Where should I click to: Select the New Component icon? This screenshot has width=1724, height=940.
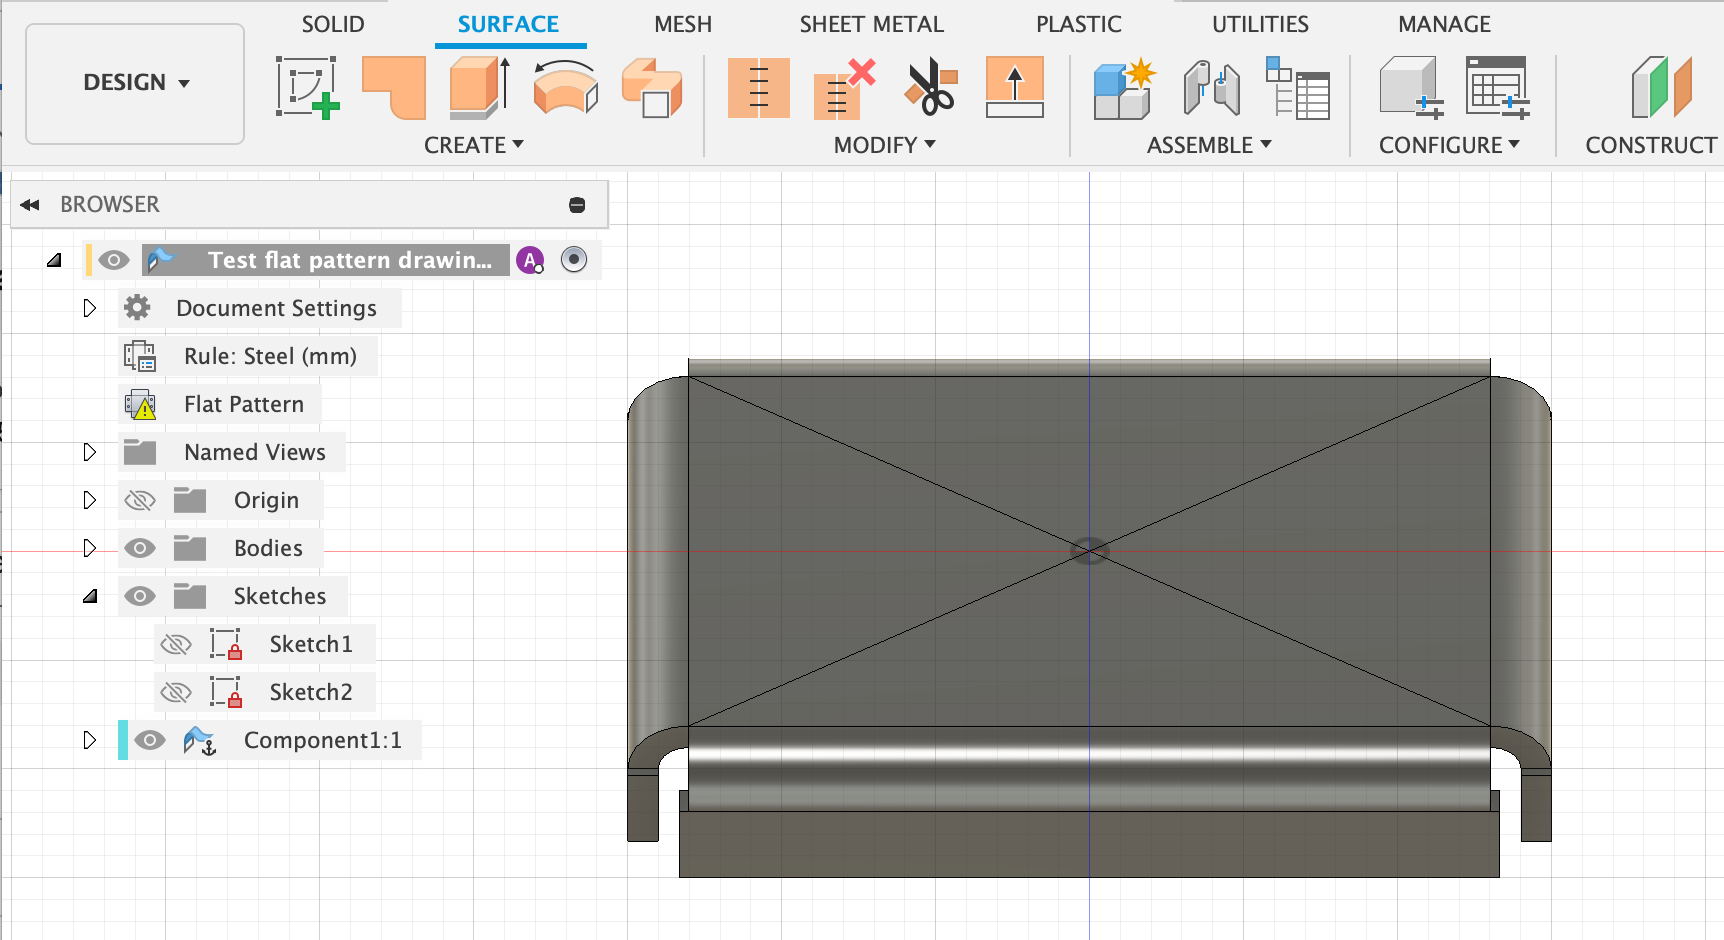(x=1124, y=89)
